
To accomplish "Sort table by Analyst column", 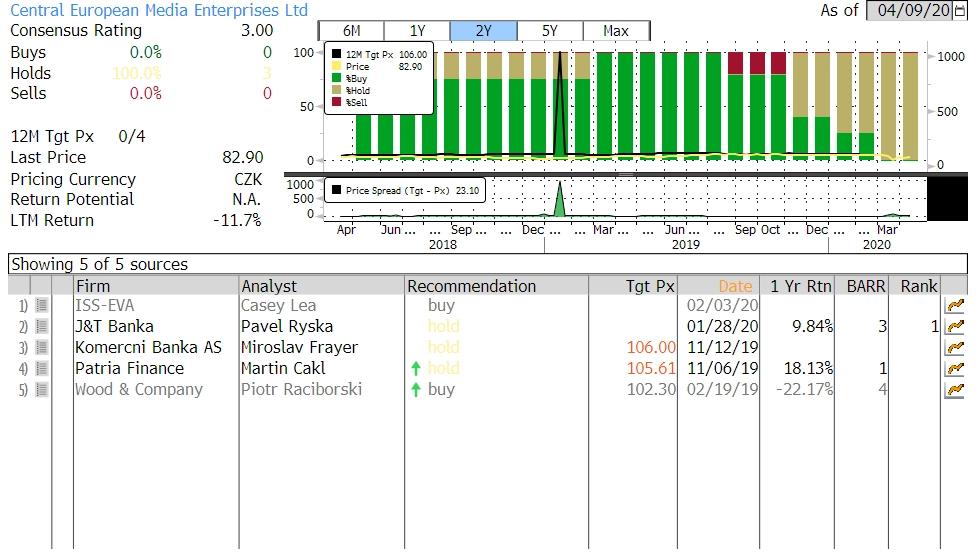I will pyautogui.click(x=322, y=286).
